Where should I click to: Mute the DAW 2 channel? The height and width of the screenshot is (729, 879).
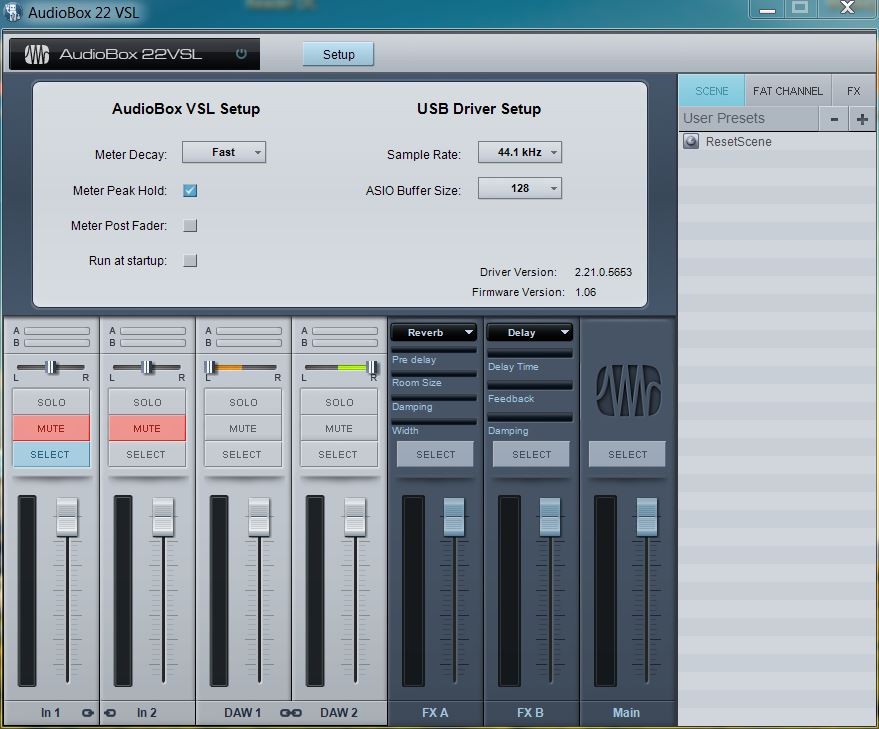(339, 428)
